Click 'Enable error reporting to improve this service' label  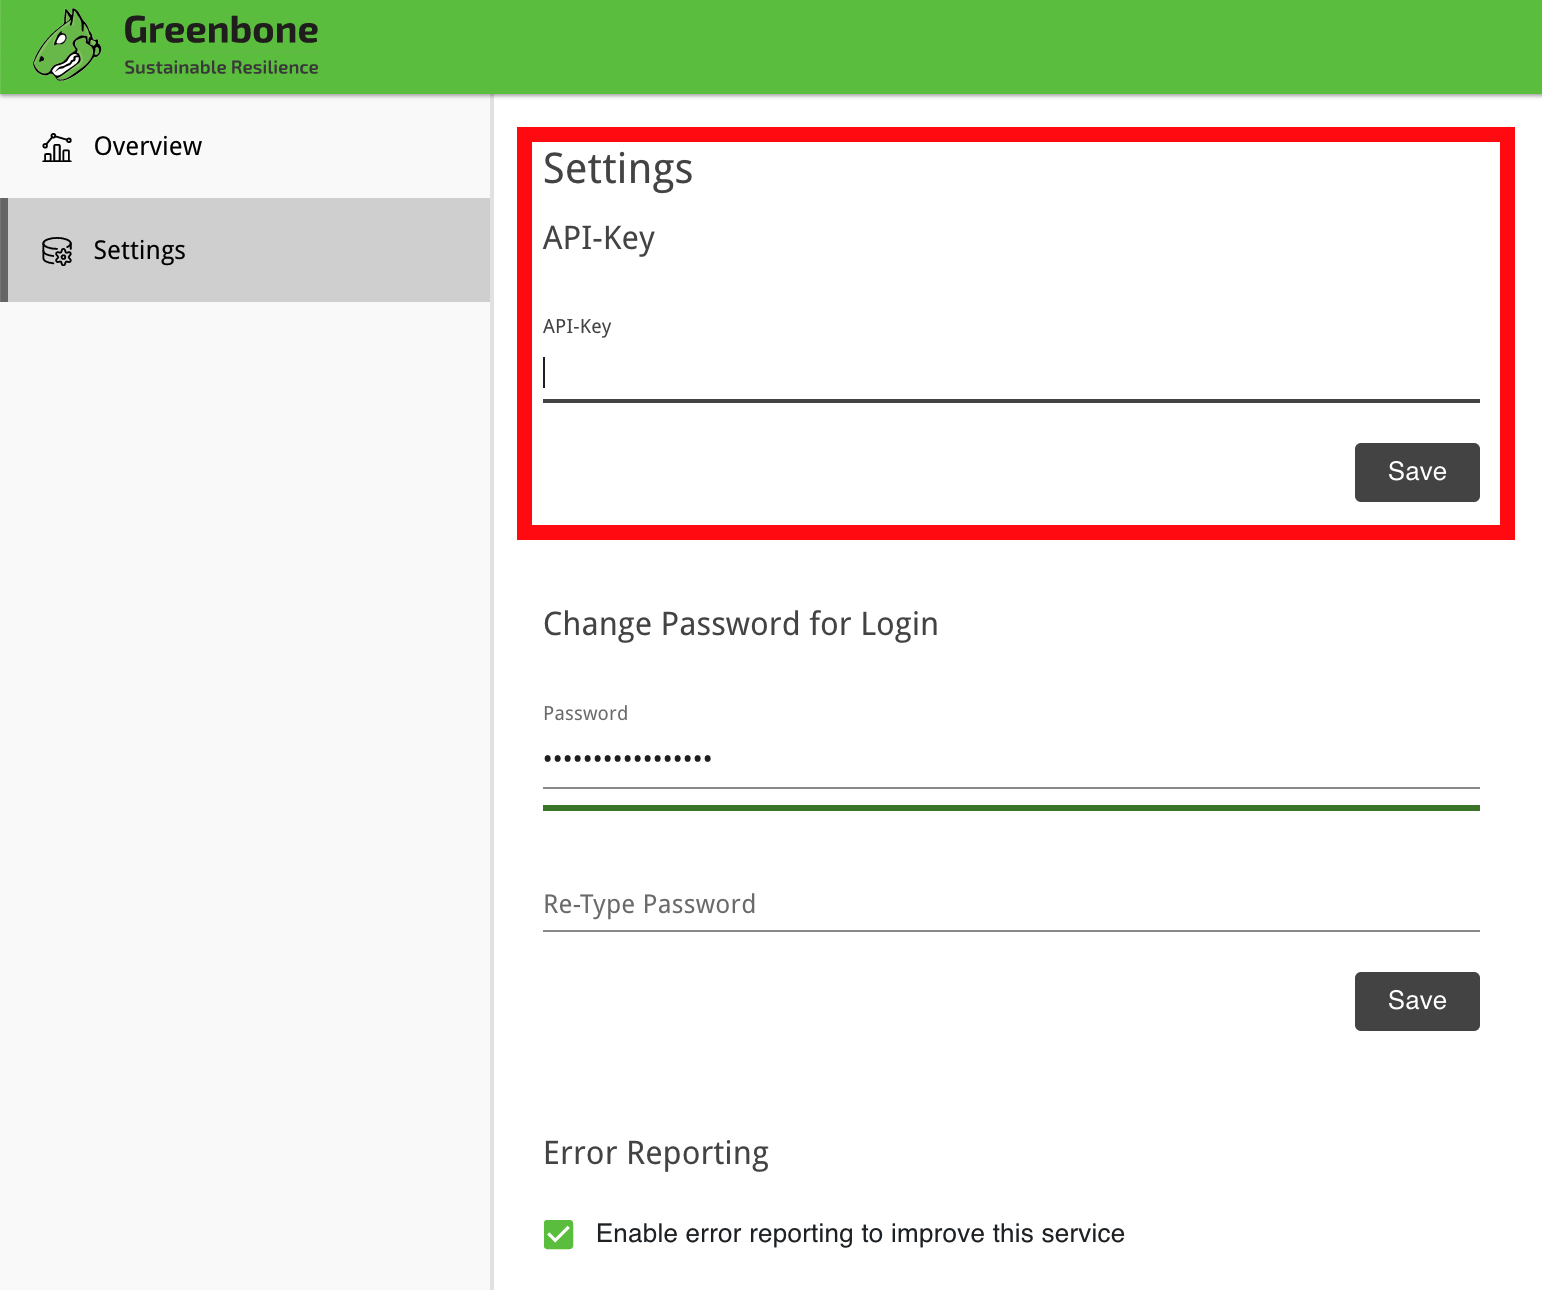[860, 1234]
